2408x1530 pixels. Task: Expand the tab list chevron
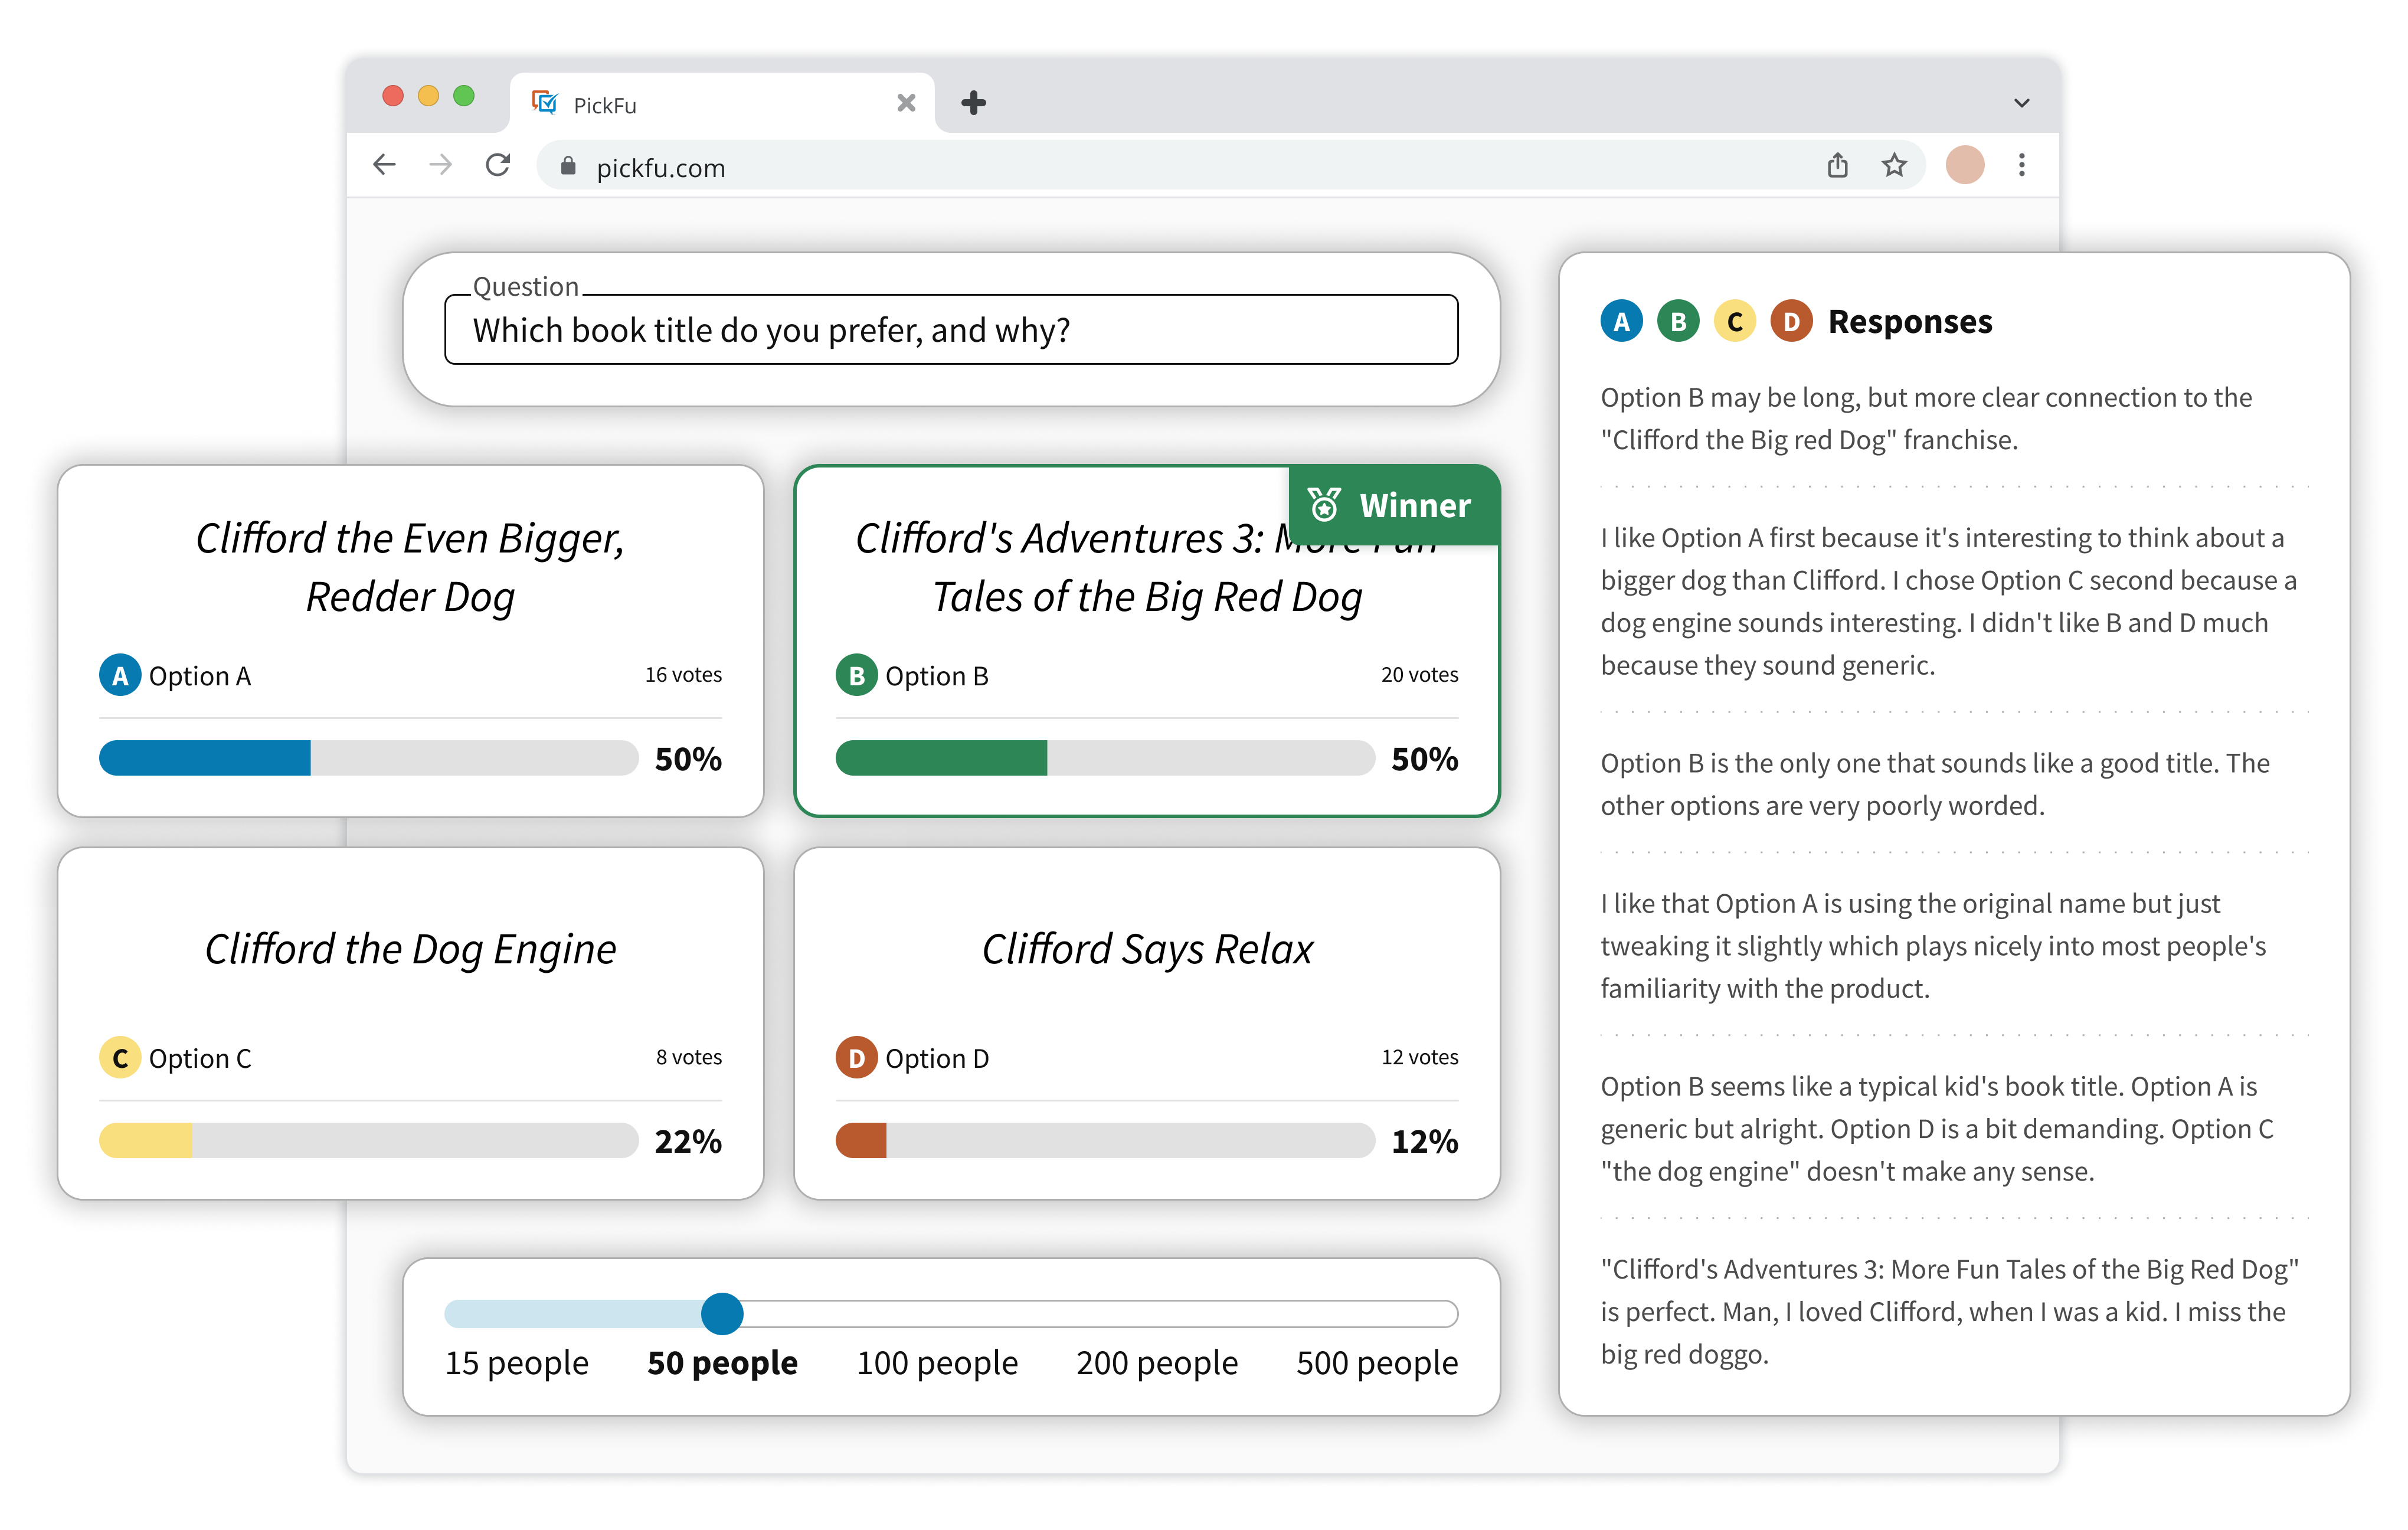pos(2021,103)
